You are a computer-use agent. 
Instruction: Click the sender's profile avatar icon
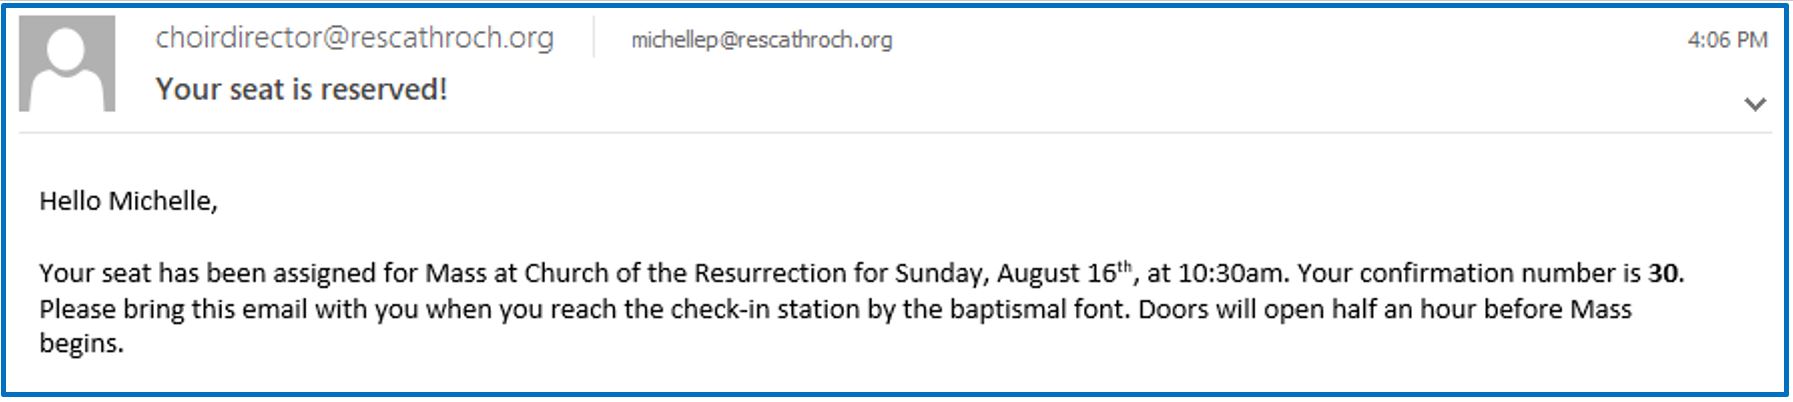[x=67, y=62]
